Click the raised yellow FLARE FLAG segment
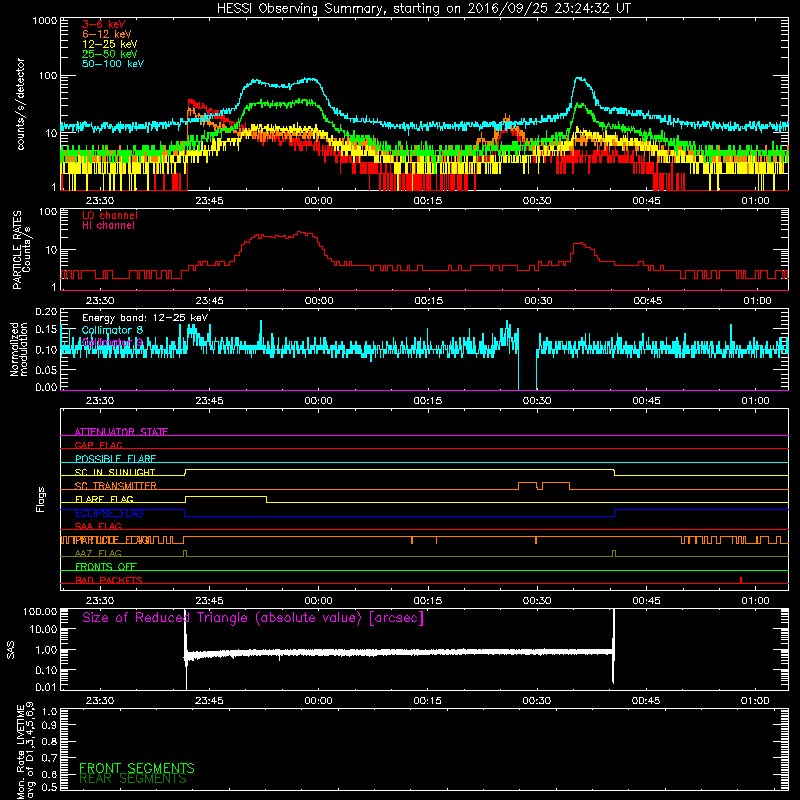 coord(226,497)
